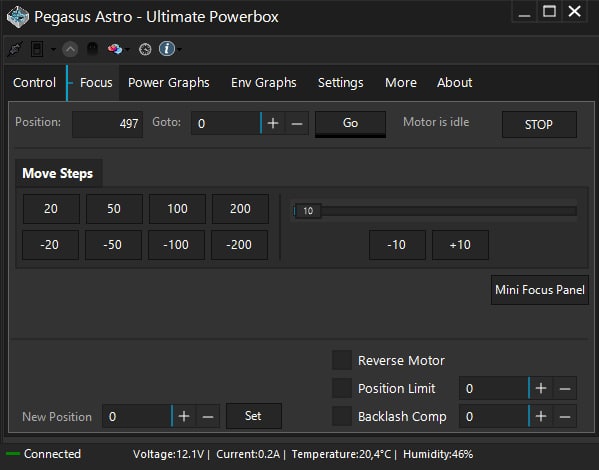This screenshot has width=599, height=470.
Task: Click the step size slider handle
Action: (308, 211)
